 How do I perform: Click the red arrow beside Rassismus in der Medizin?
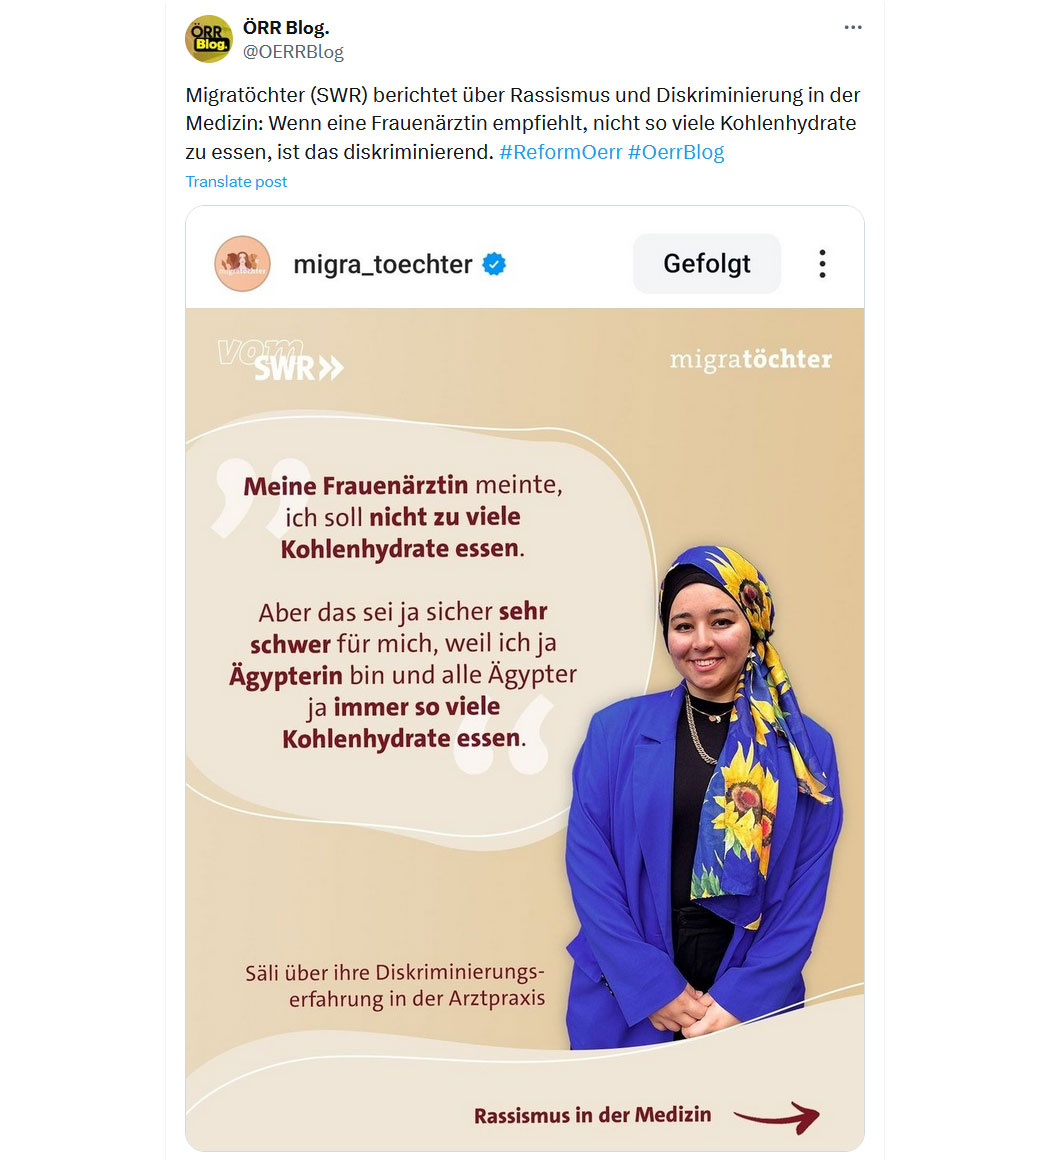coord(777,1116)
